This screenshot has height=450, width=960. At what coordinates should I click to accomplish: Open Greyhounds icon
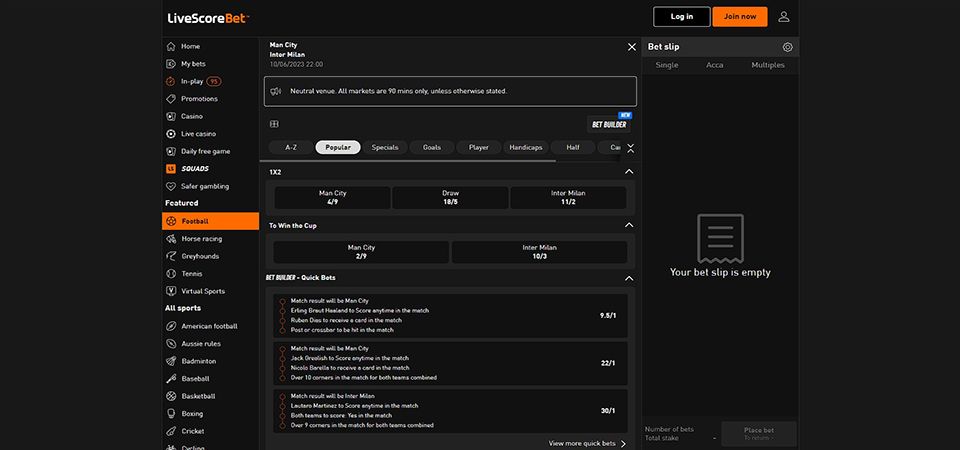tap(171, 256)
